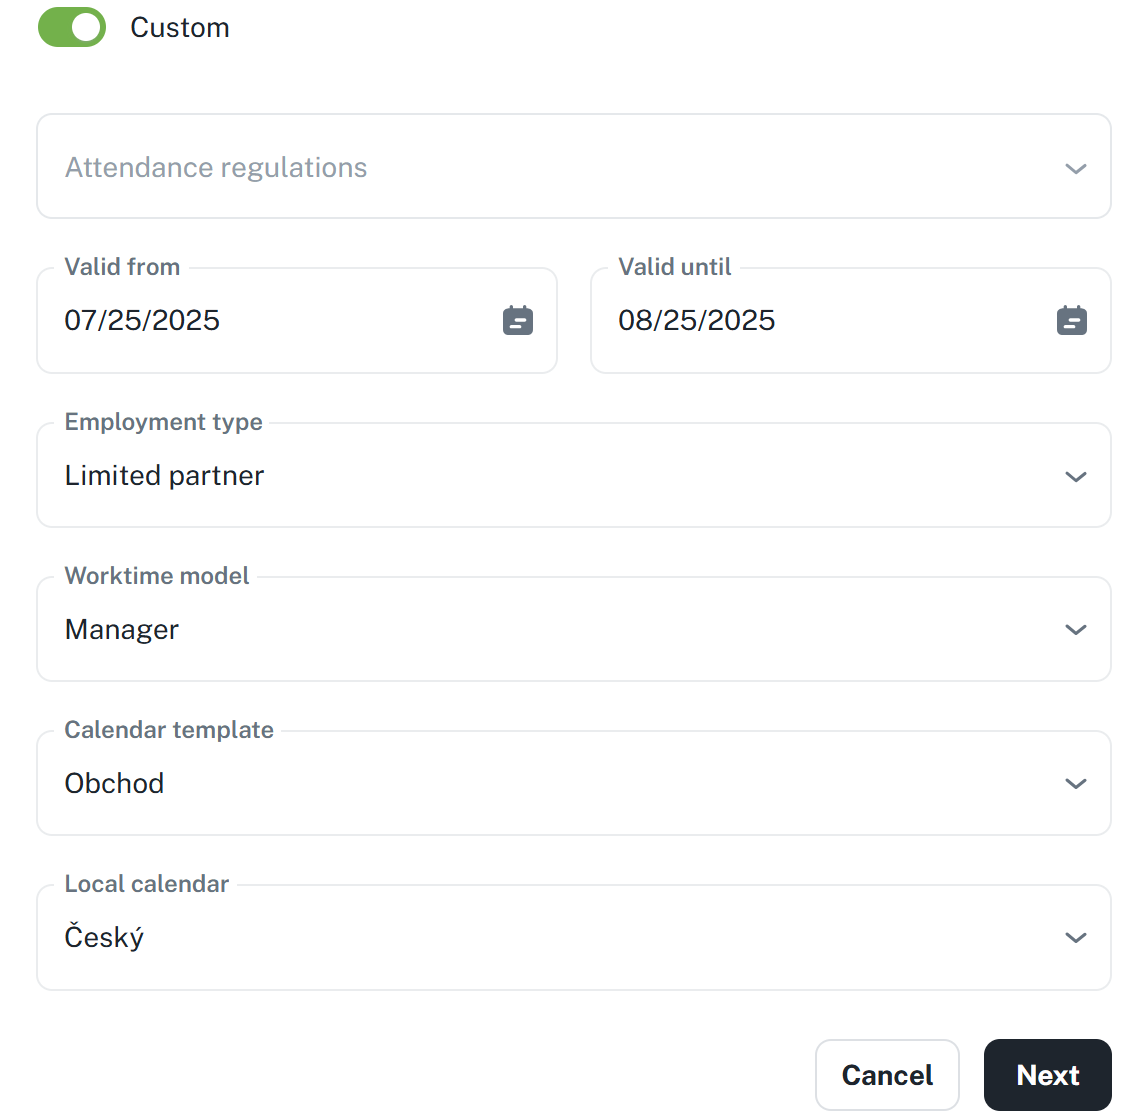Click the Employment type field label

pos(164,422)
